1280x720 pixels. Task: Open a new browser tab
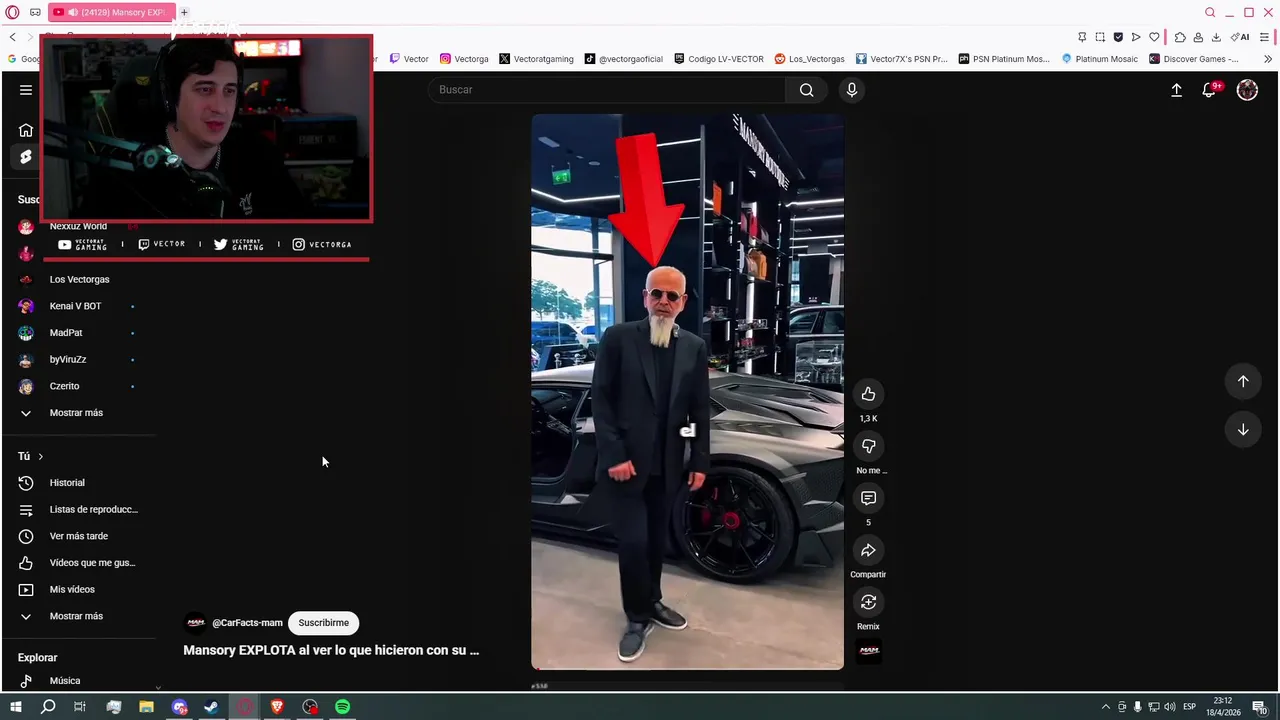[184, 12]
